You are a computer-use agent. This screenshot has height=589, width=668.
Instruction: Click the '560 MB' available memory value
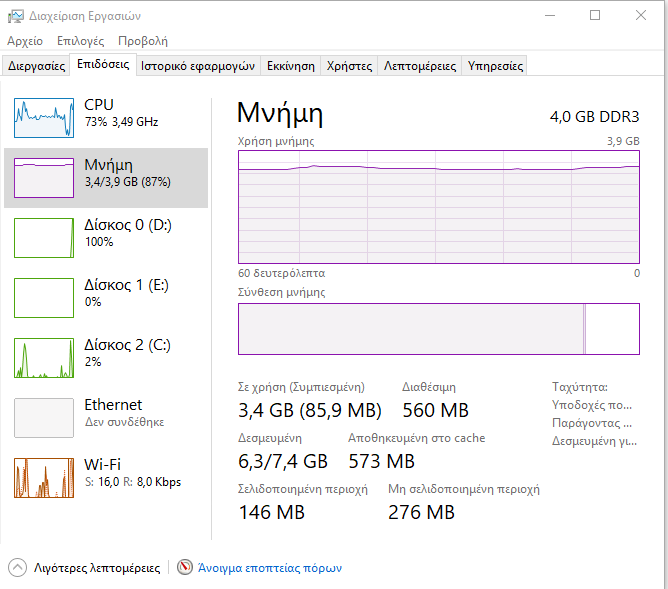click(x=435, y=411)
